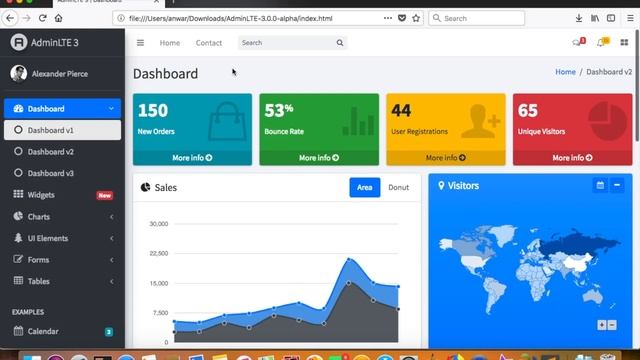
Task: Bookmark this page with star icon
Action: click(x=416, y=18)
